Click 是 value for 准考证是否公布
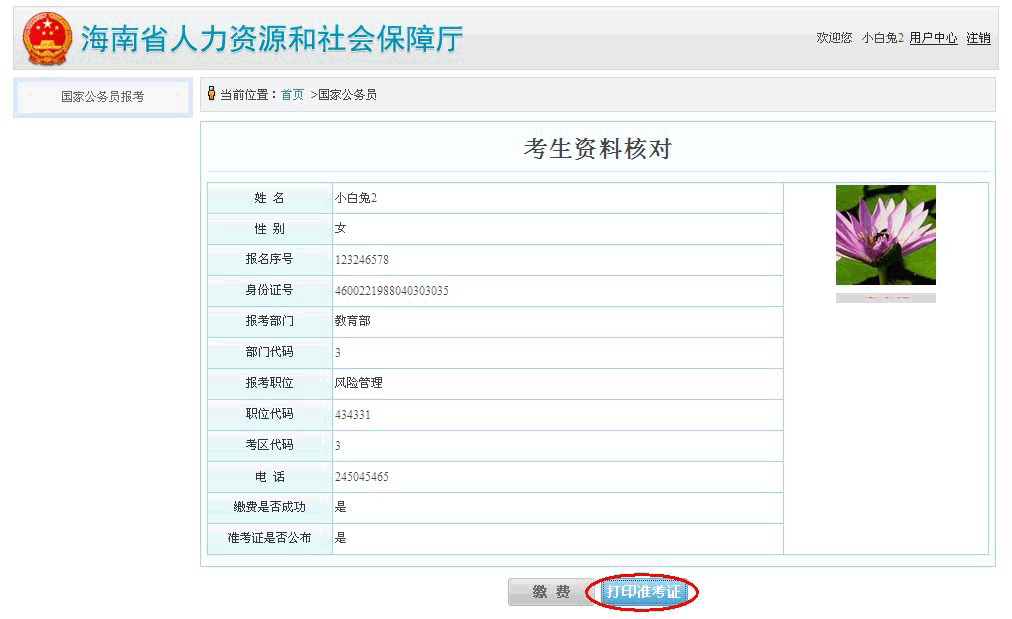1012x619 pixels. (340, 538)
